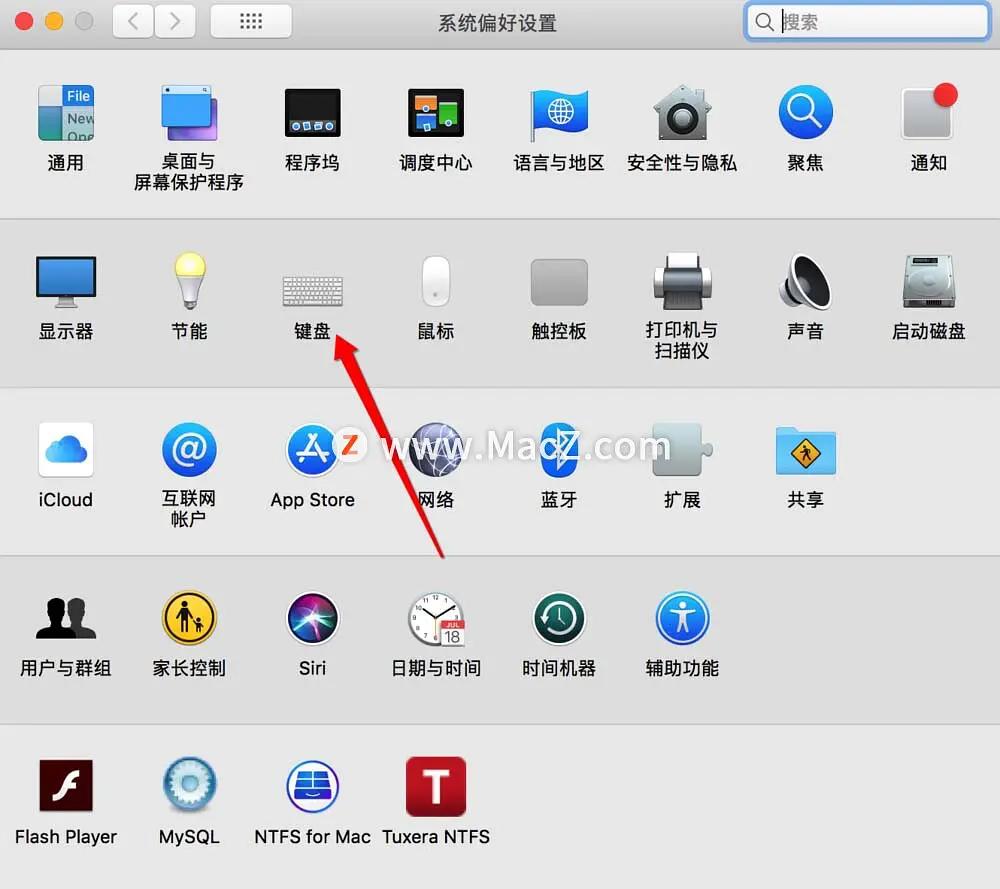Open the Tuxera NTFS pane

tap(436, 786)
